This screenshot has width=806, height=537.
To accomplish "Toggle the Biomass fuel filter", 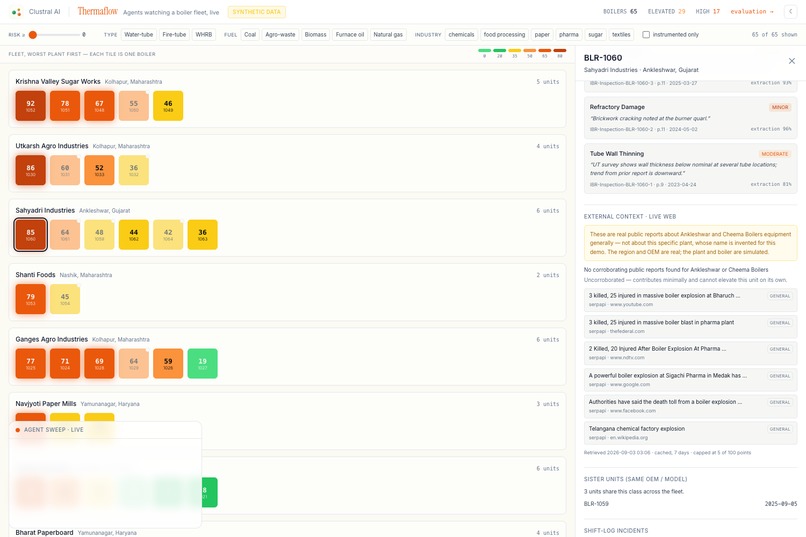I will point(316,34).
